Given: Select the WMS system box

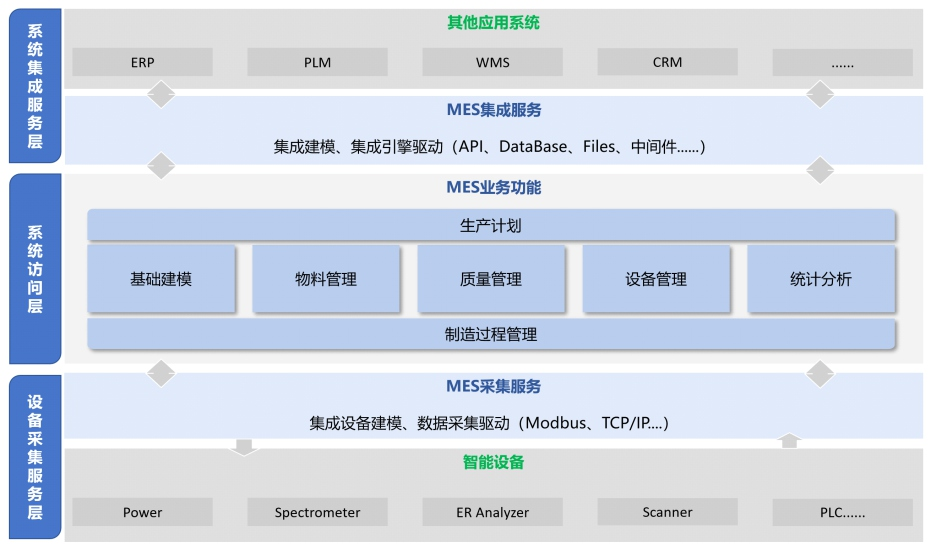Looking at the screenshot, I should (x=492, y=62).
